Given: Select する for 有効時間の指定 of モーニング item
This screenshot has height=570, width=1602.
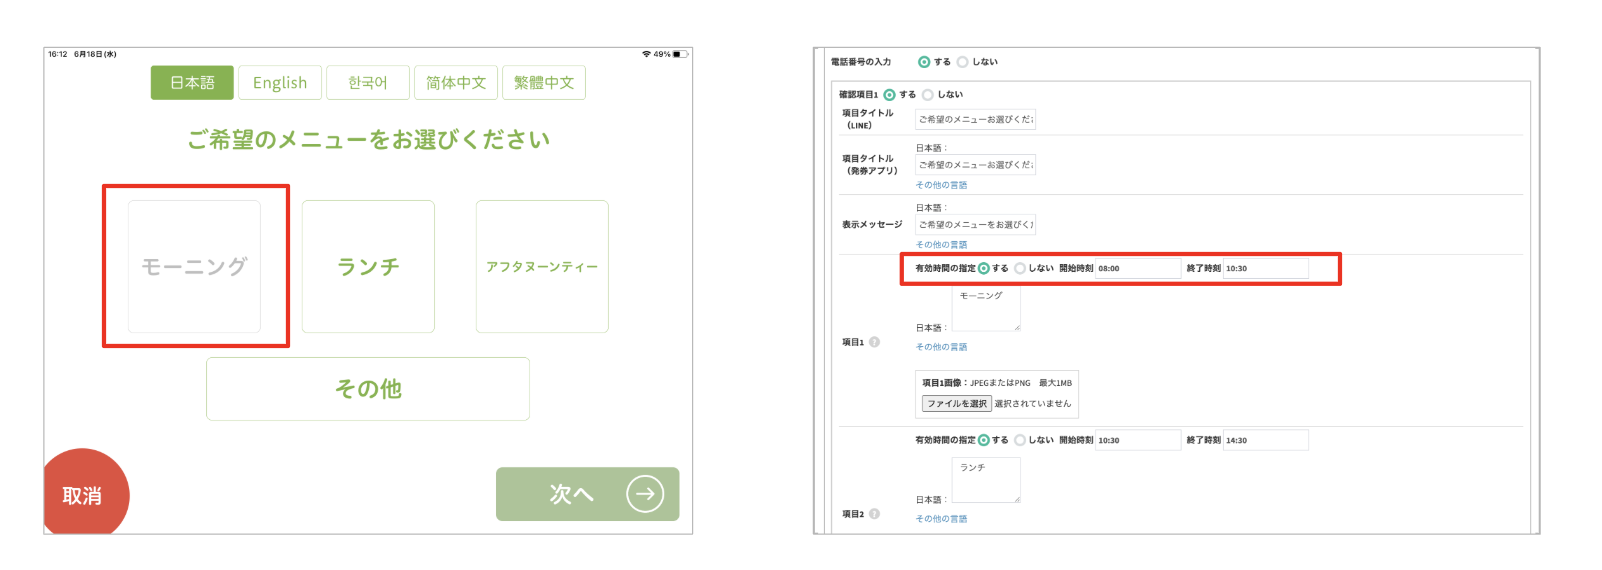Looking at the screenshot, I should (984, 268).
